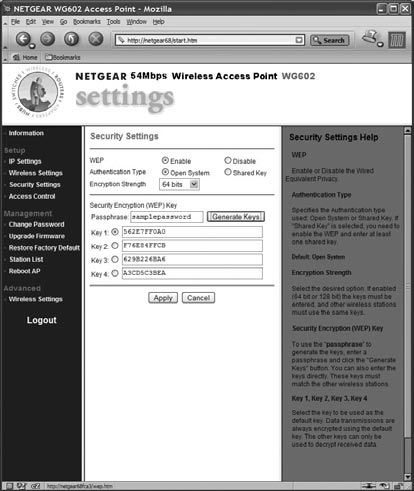Open Security Settings sidebar link
Image resolution: width=414 pixels, height=491 pixels.
click(x=35, y=185)
